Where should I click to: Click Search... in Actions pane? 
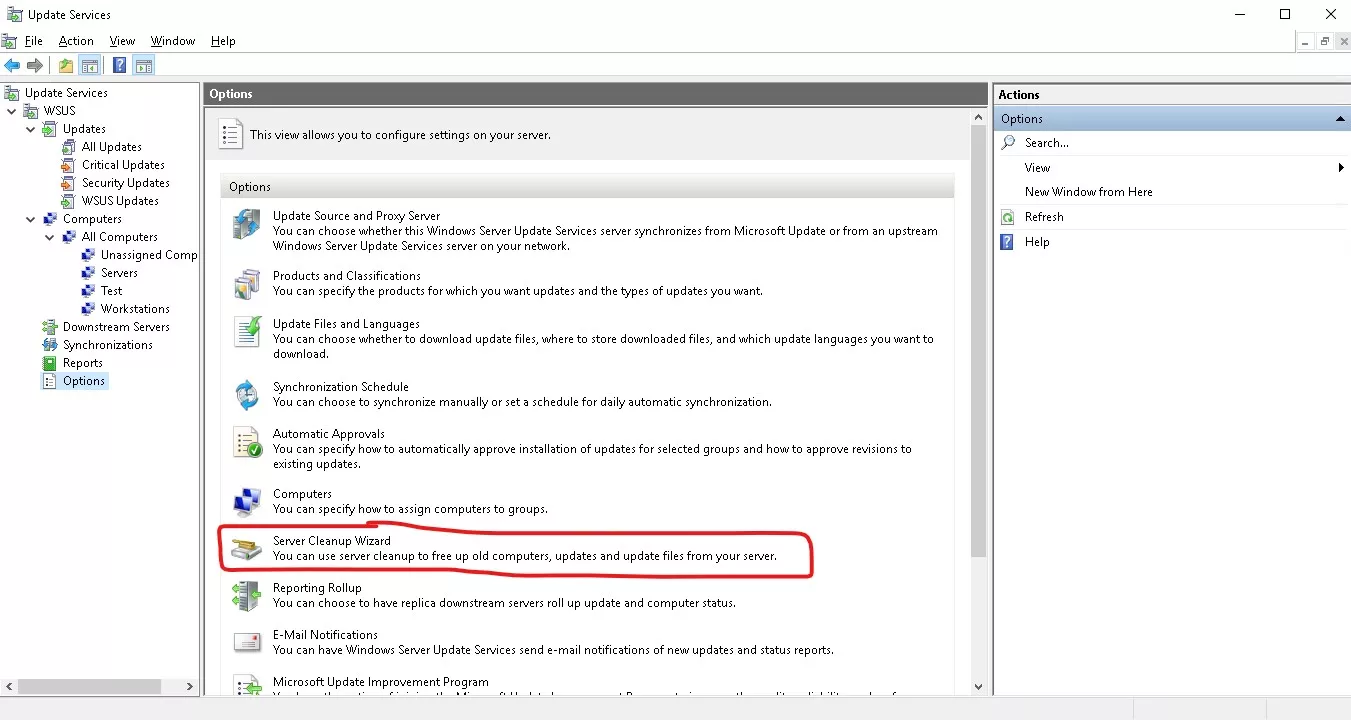click(x=1047, y=143)
